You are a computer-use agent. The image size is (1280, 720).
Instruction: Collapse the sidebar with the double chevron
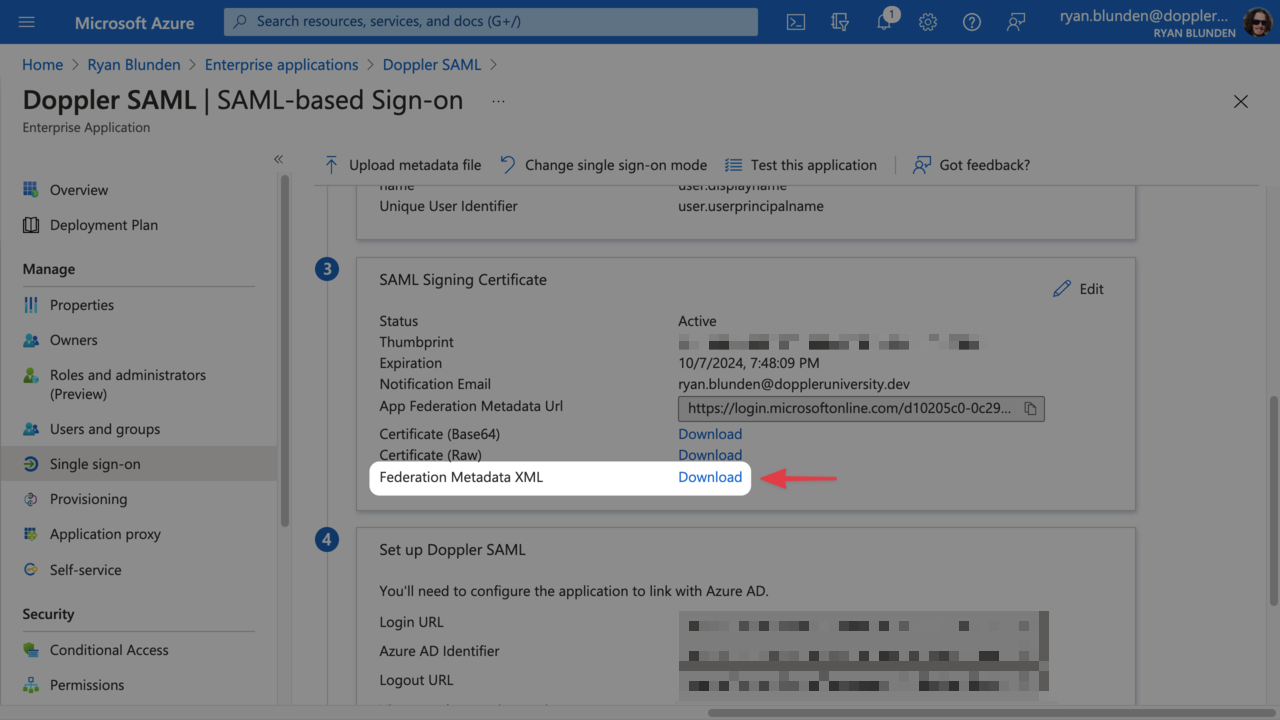click(278, 159)
